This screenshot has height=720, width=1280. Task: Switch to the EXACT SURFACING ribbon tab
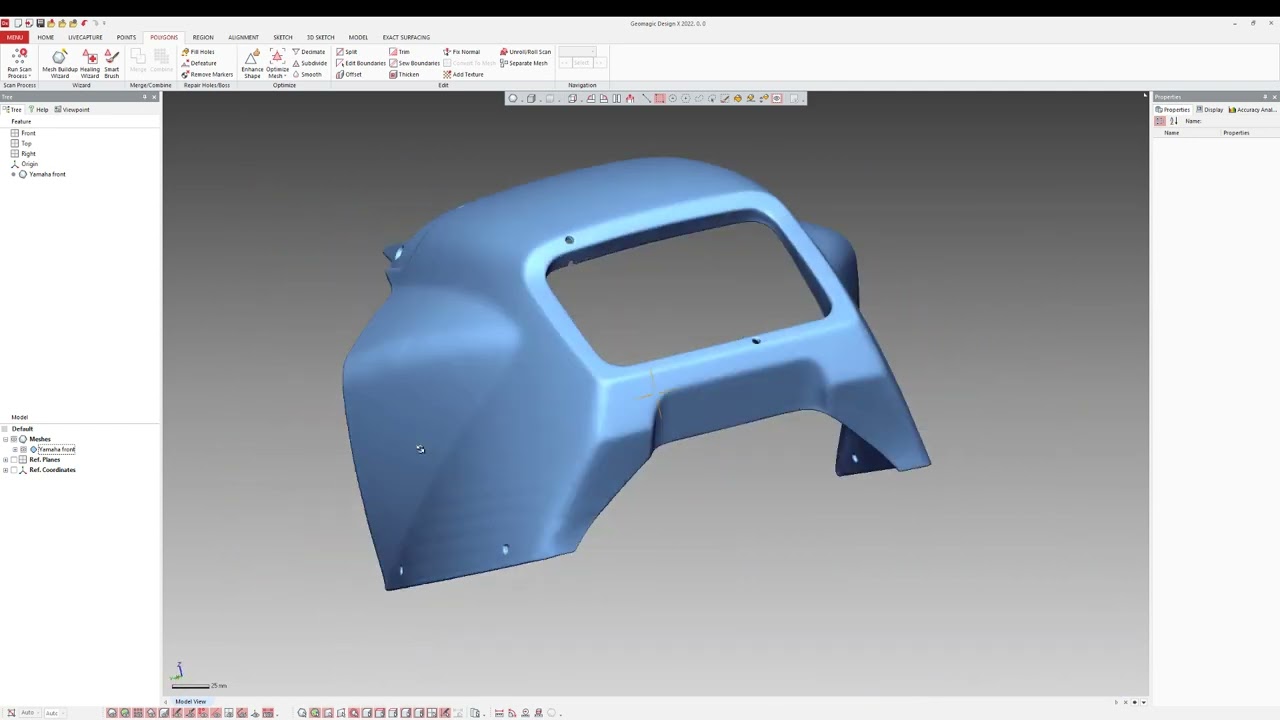(406, 37)
